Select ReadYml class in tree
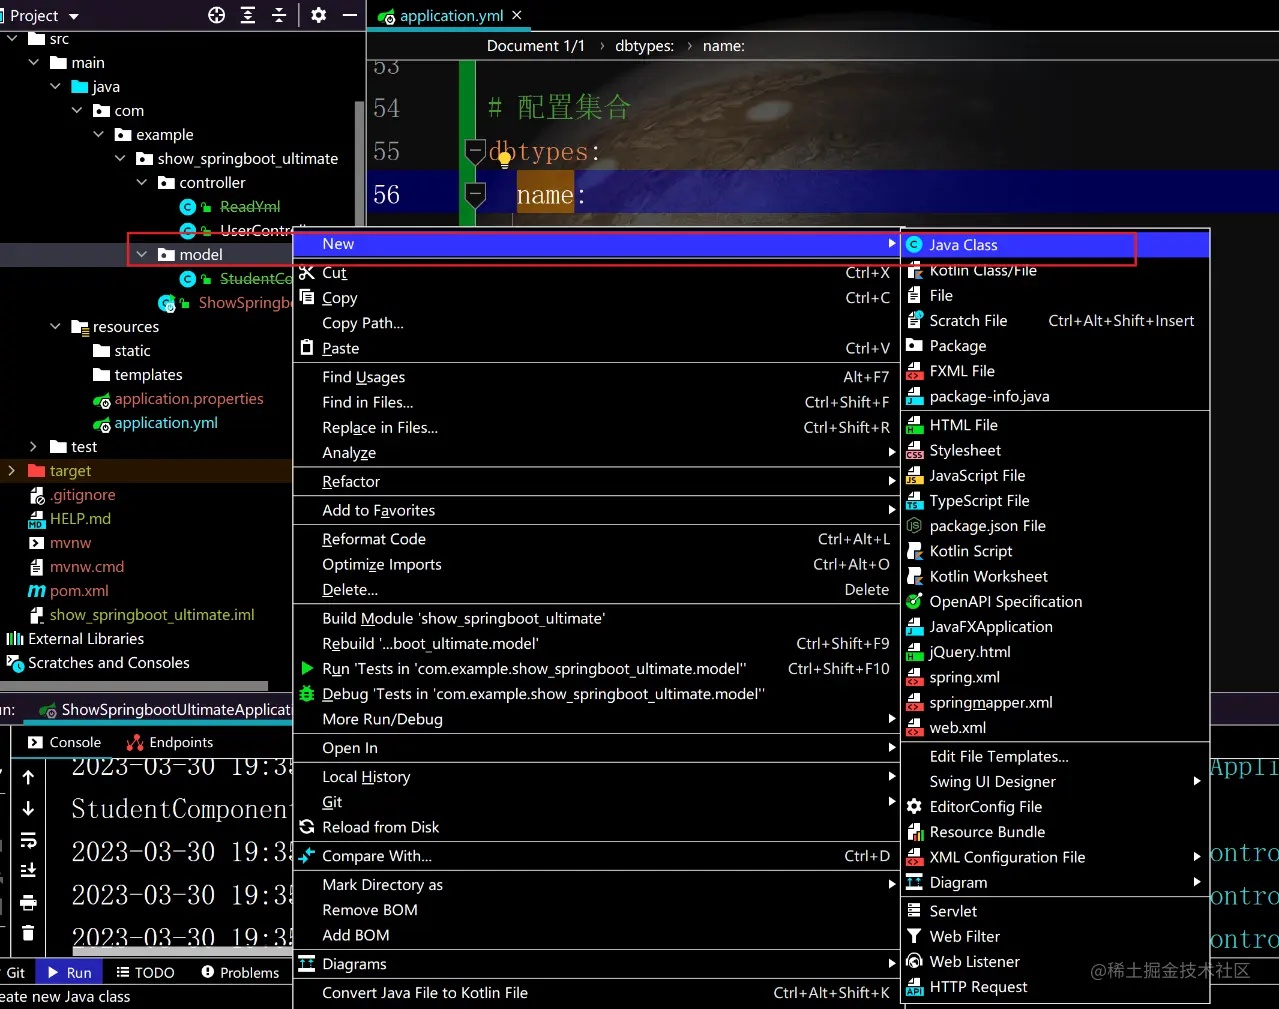 [250, 206]
